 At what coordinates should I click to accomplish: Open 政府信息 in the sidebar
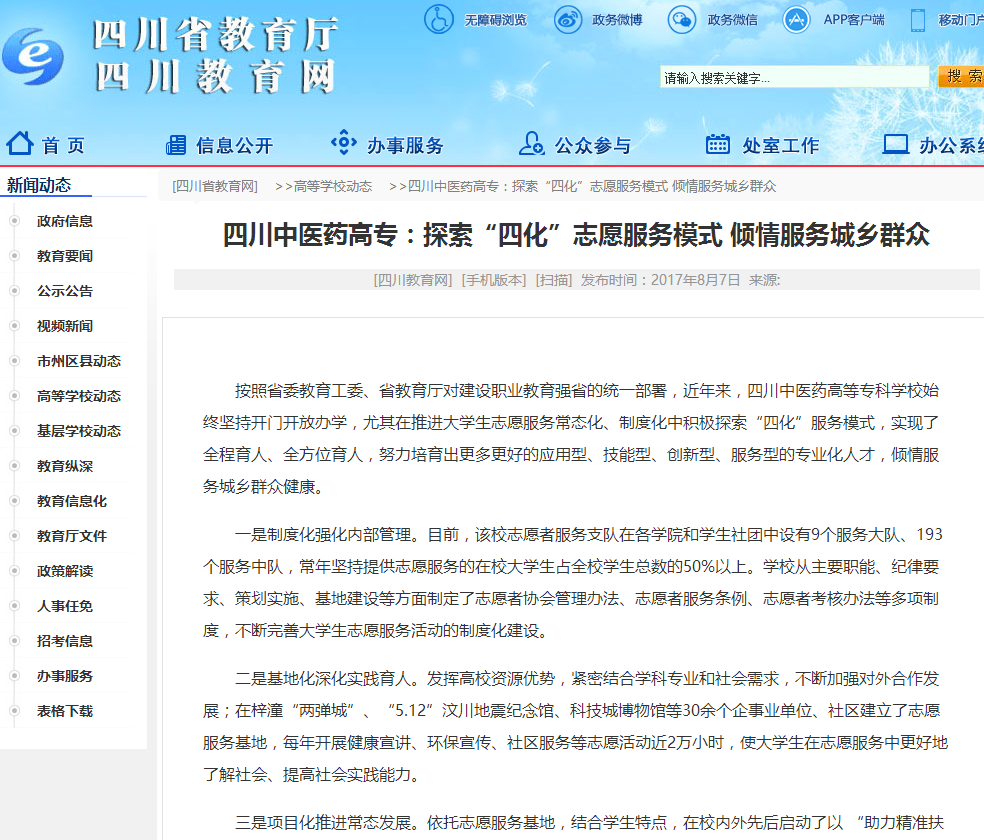point(65,221)
